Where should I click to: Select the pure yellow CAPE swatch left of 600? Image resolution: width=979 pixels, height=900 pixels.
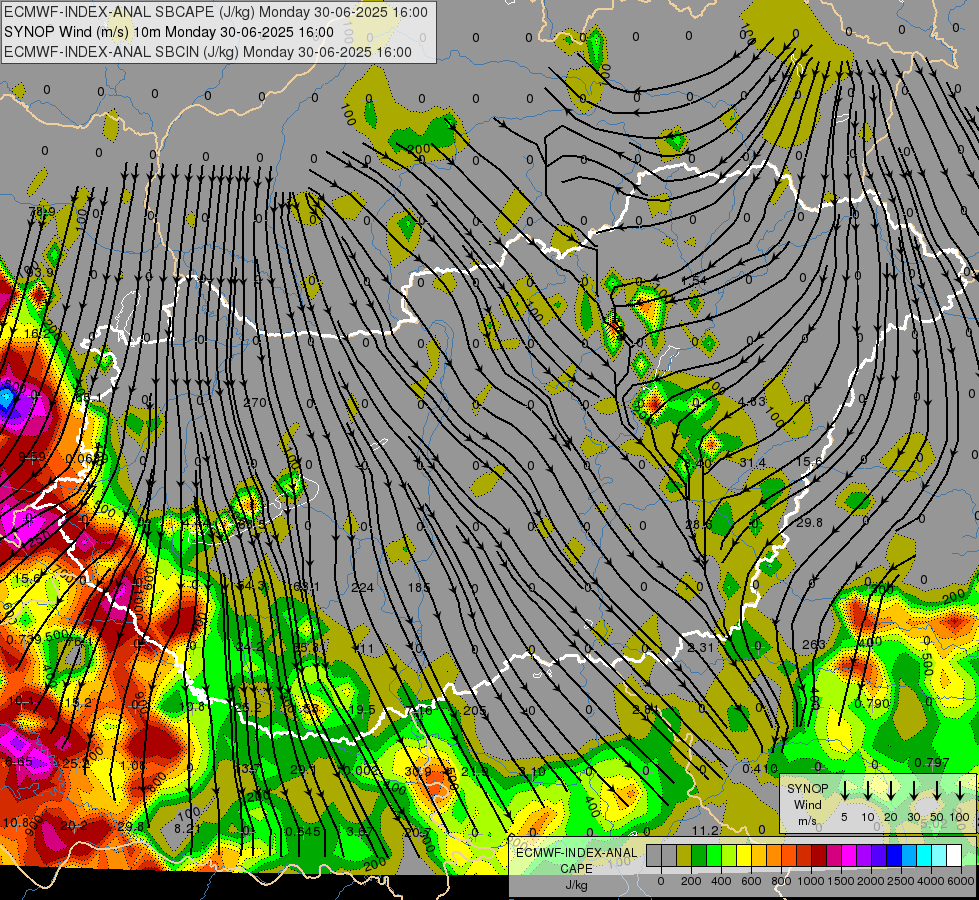coord(744,856)
